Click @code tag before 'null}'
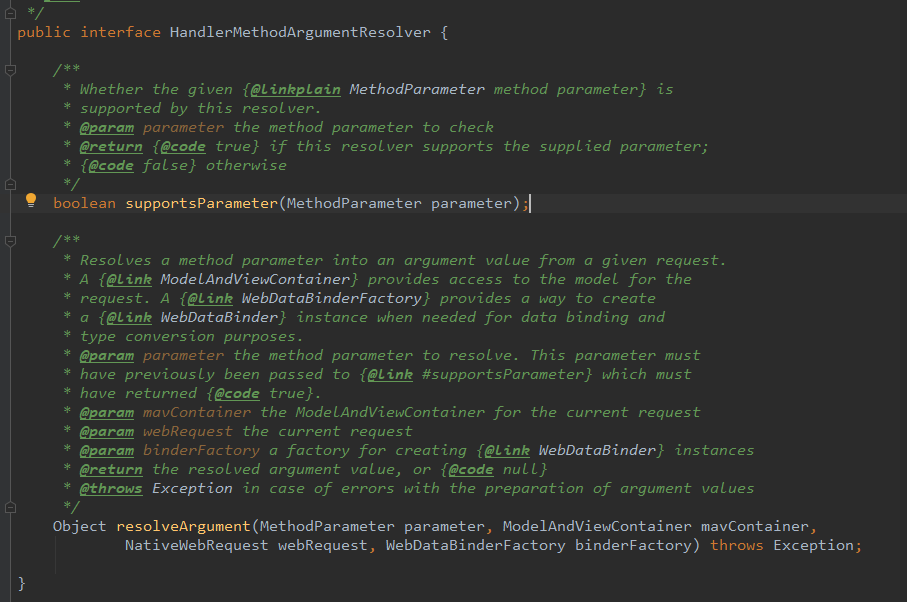This screenshot has width=907, height=602. 471,470
